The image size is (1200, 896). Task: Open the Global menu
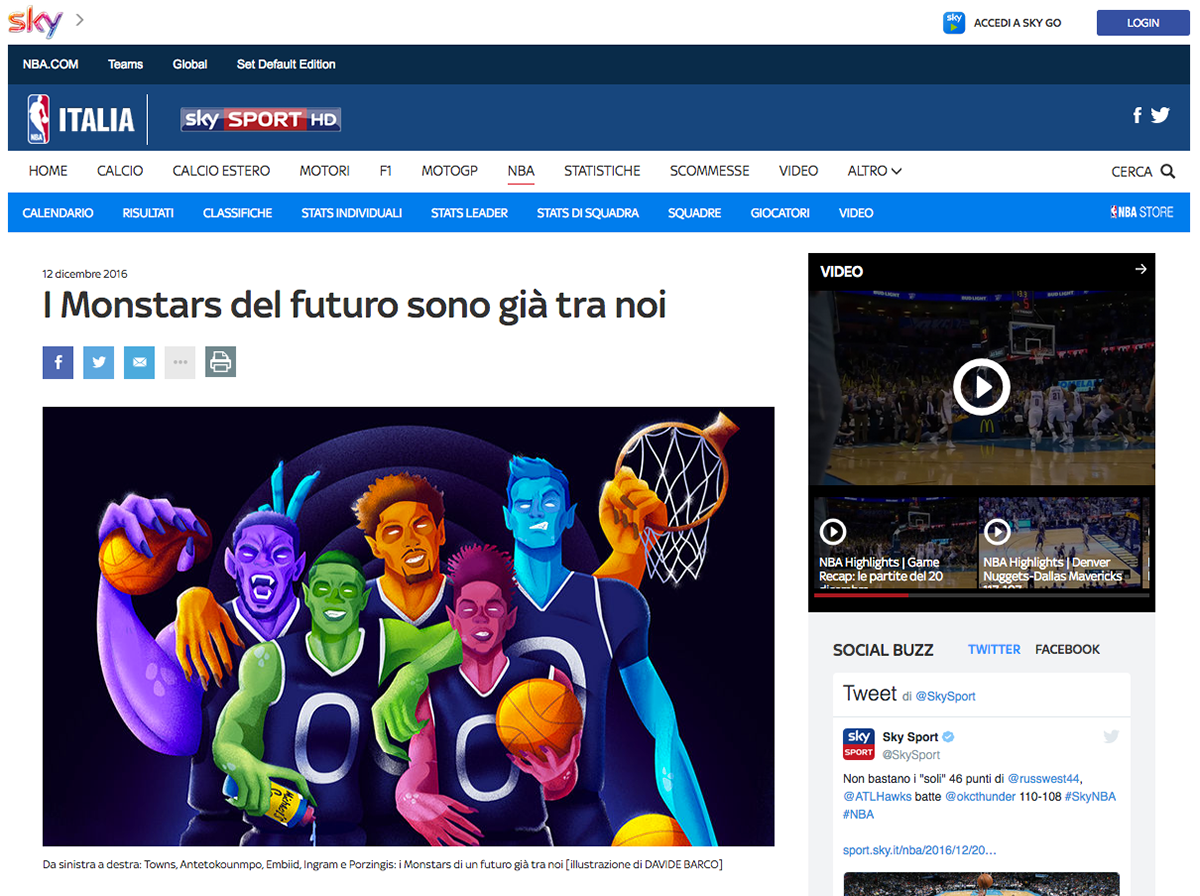click(x=190, y=64)
